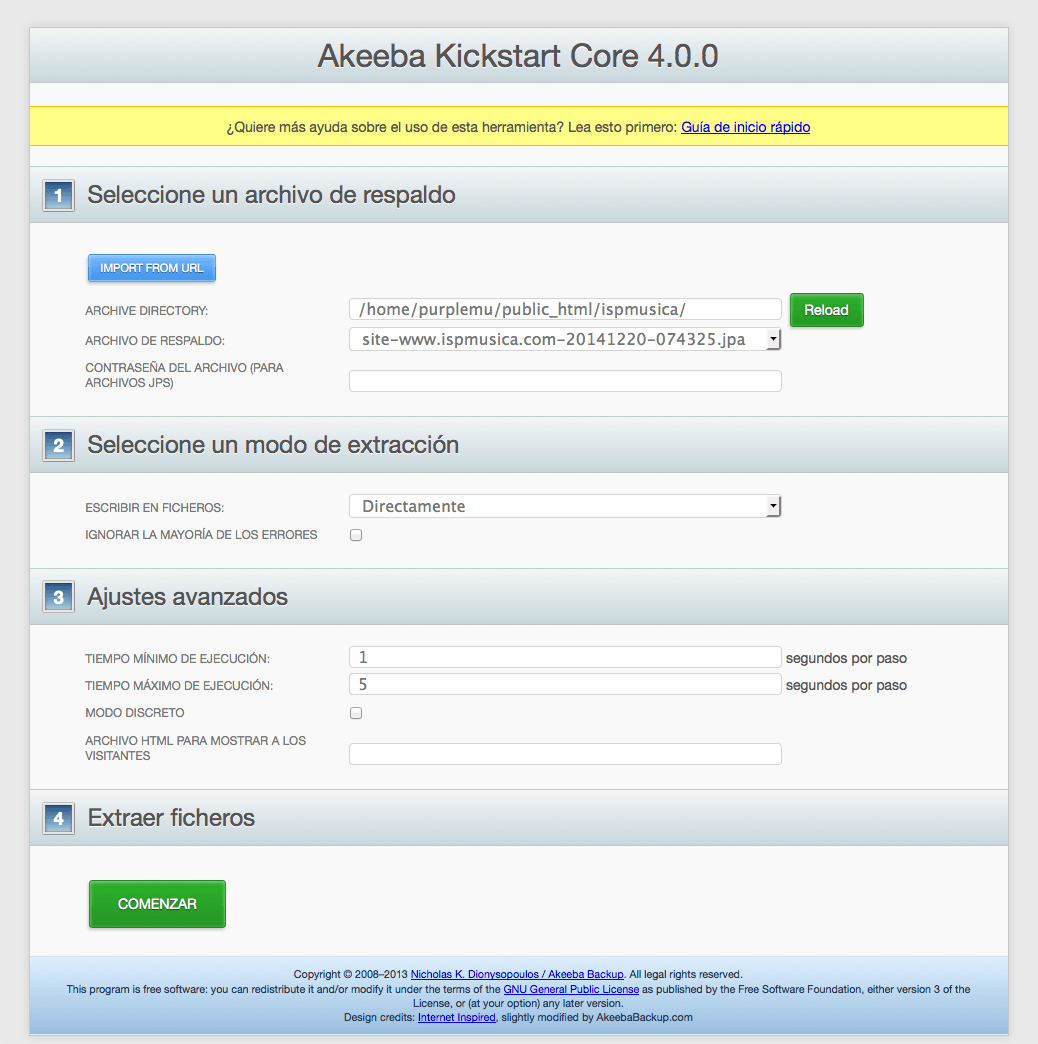Edit the Archive Directory path field
The height and width of the screenshot is (1044, 1038).
coord(565,310)
